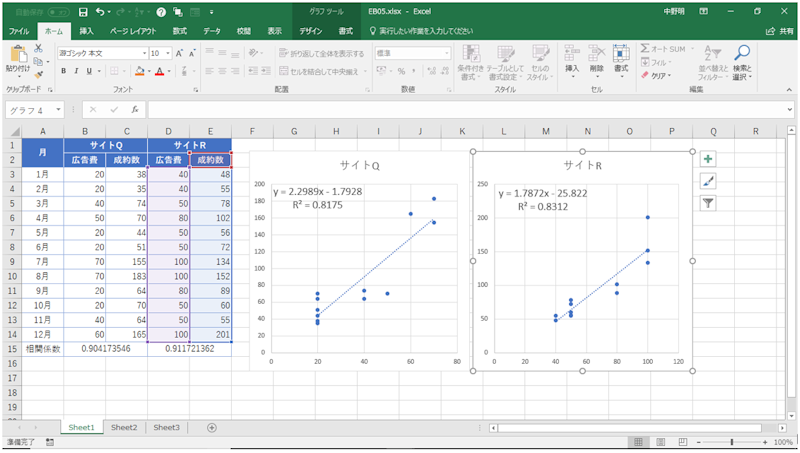Open the Name Box dropdown arrow
800x453 pixels.
tap(59, 110)
